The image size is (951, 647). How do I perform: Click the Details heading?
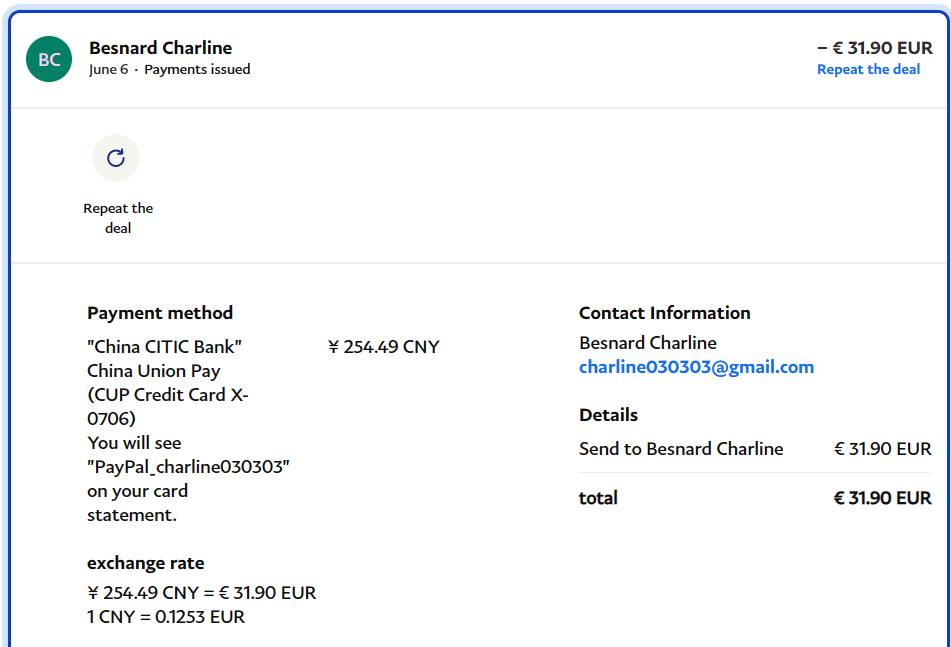tap(608, 415)
